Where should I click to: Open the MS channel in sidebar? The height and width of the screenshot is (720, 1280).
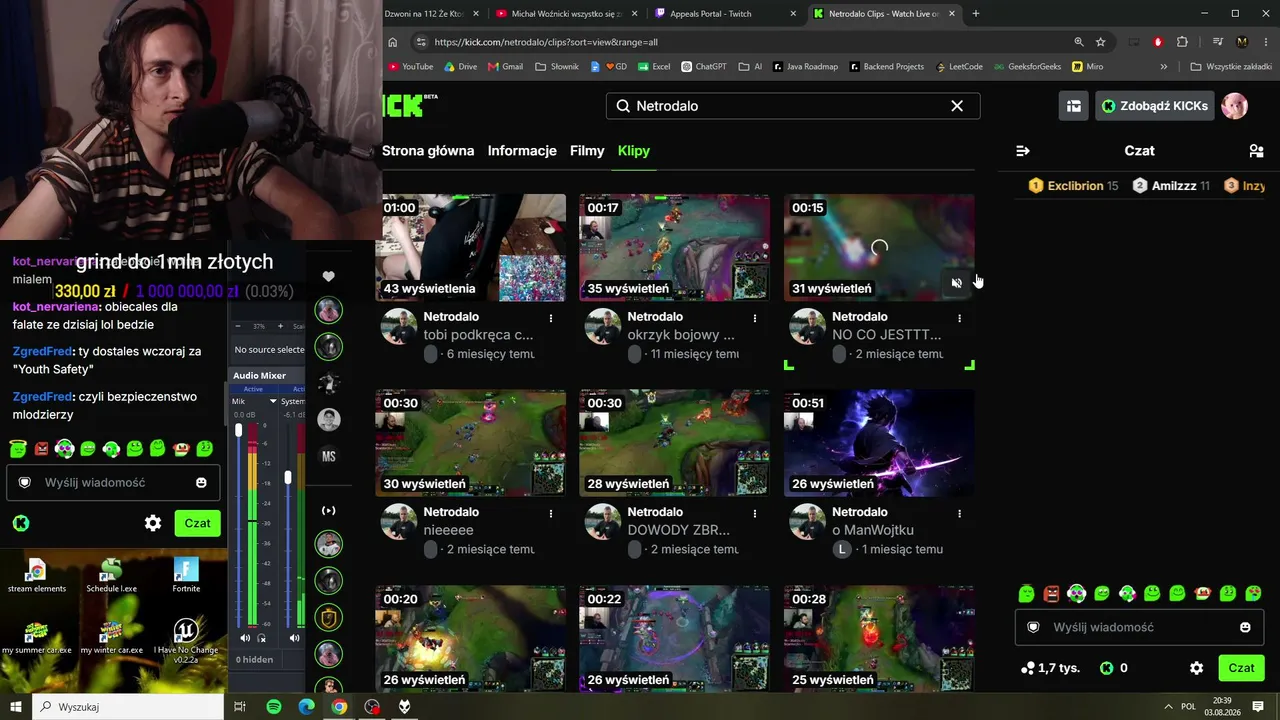pos(329,456)
